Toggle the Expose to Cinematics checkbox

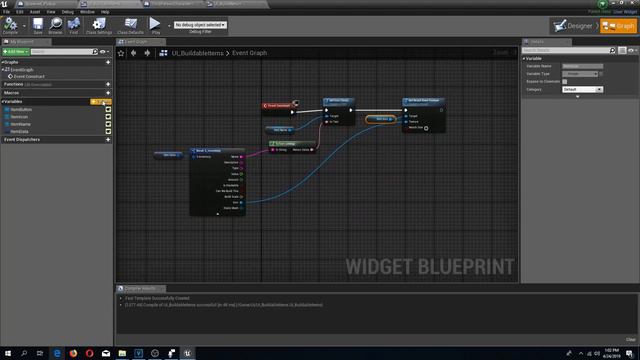pyautogui.click(x=564, y=82)
